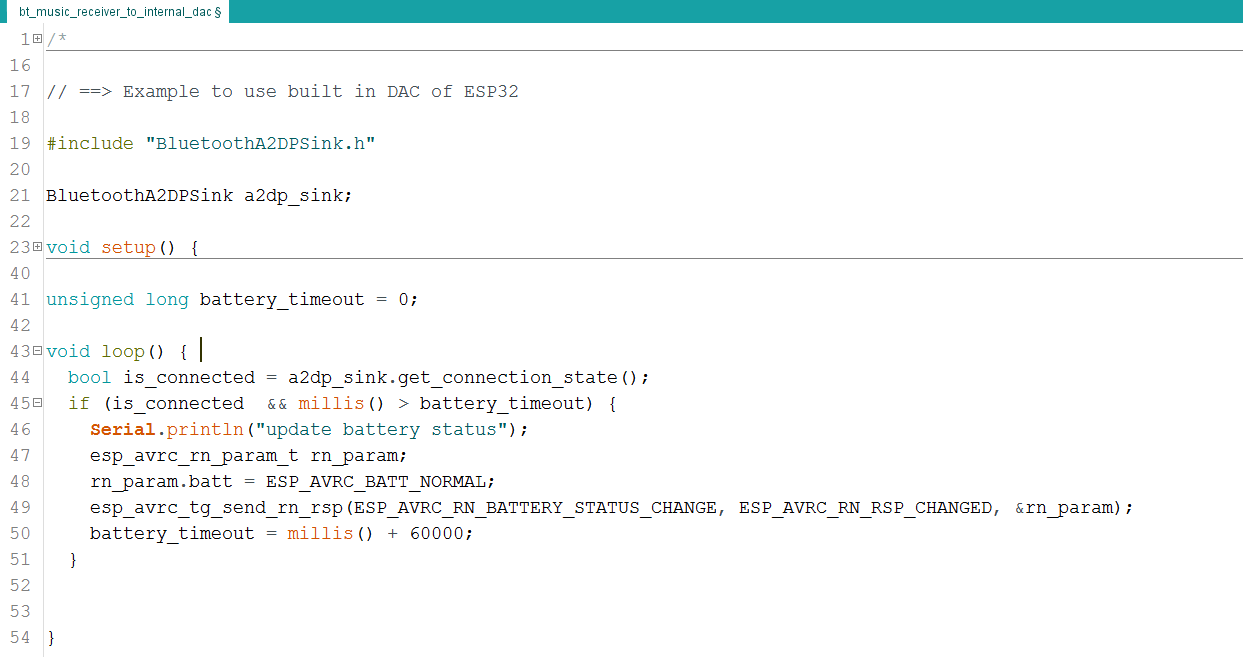Collapse the setup() function at line 23
Image resolution: width=1243 pixels, height=657 pixels.
[36, 247]
